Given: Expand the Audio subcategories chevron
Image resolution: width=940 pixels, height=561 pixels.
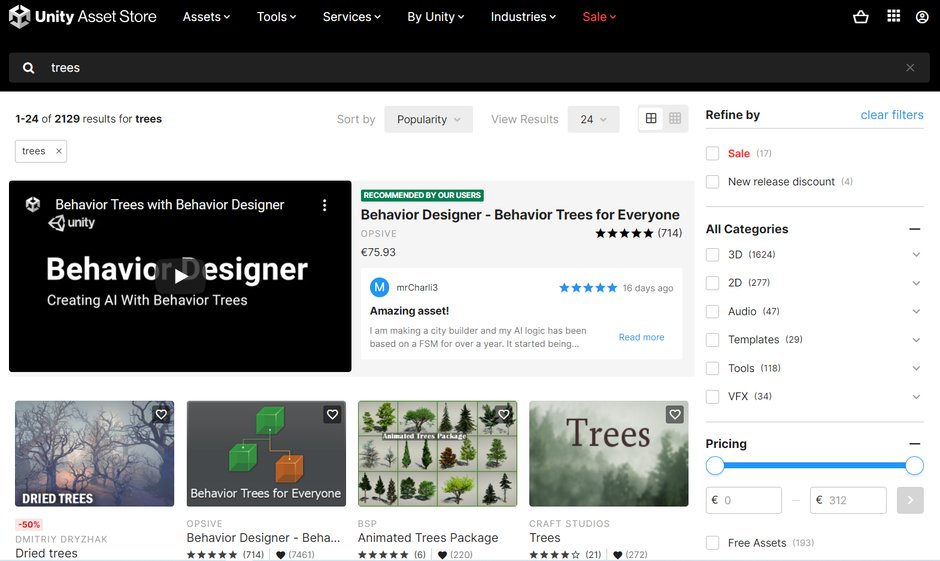Looking at the screenshot, I should (916, 312).
